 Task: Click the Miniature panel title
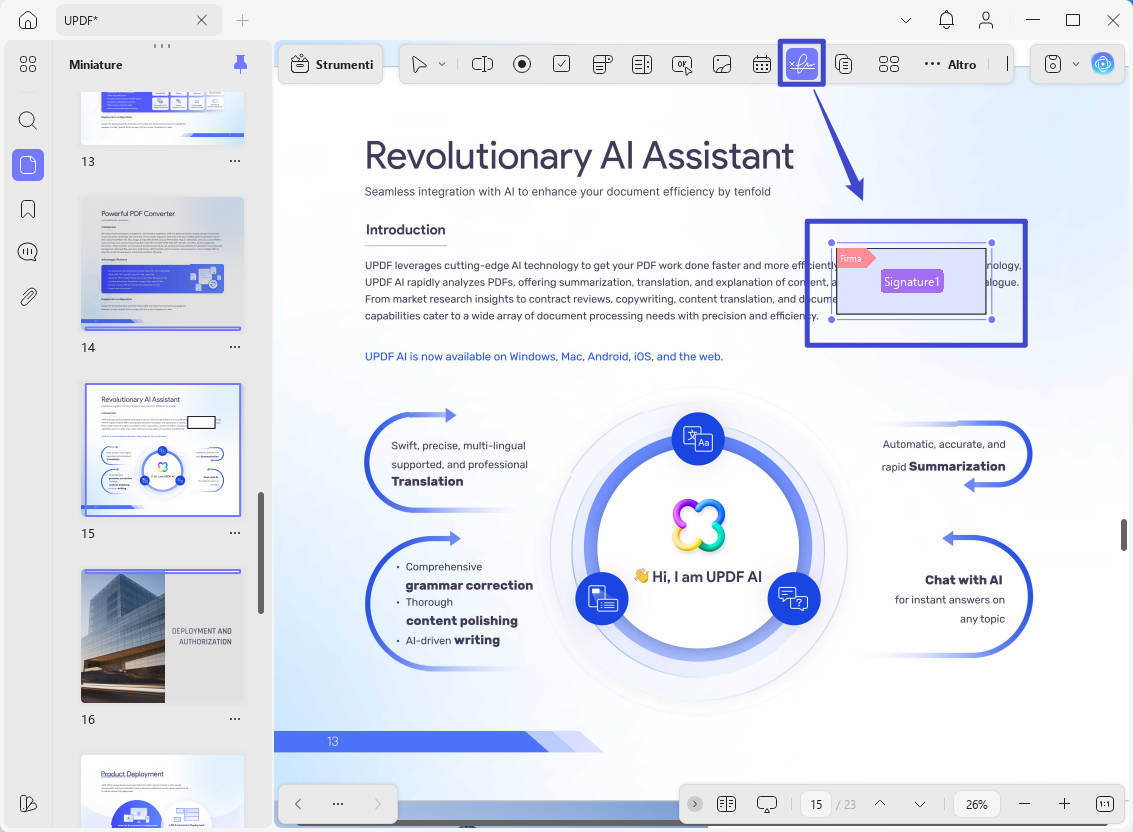[95, 64]
